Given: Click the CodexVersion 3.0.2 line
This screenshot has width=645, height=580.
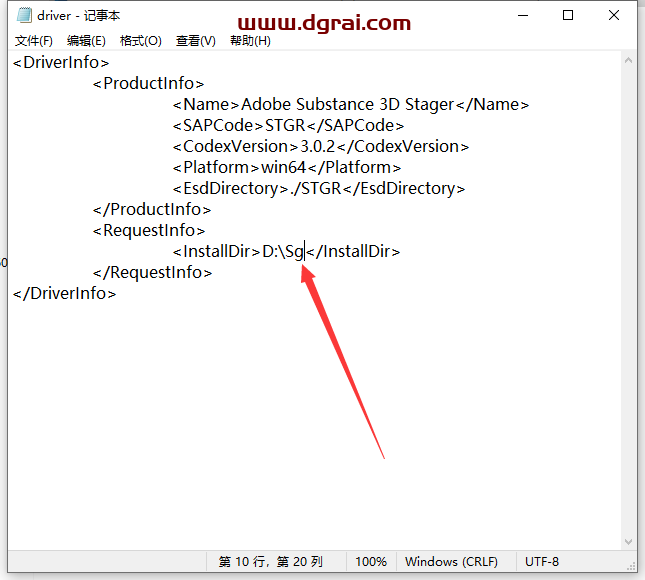Looking at the screenshot, I should [x=321, y=146].
